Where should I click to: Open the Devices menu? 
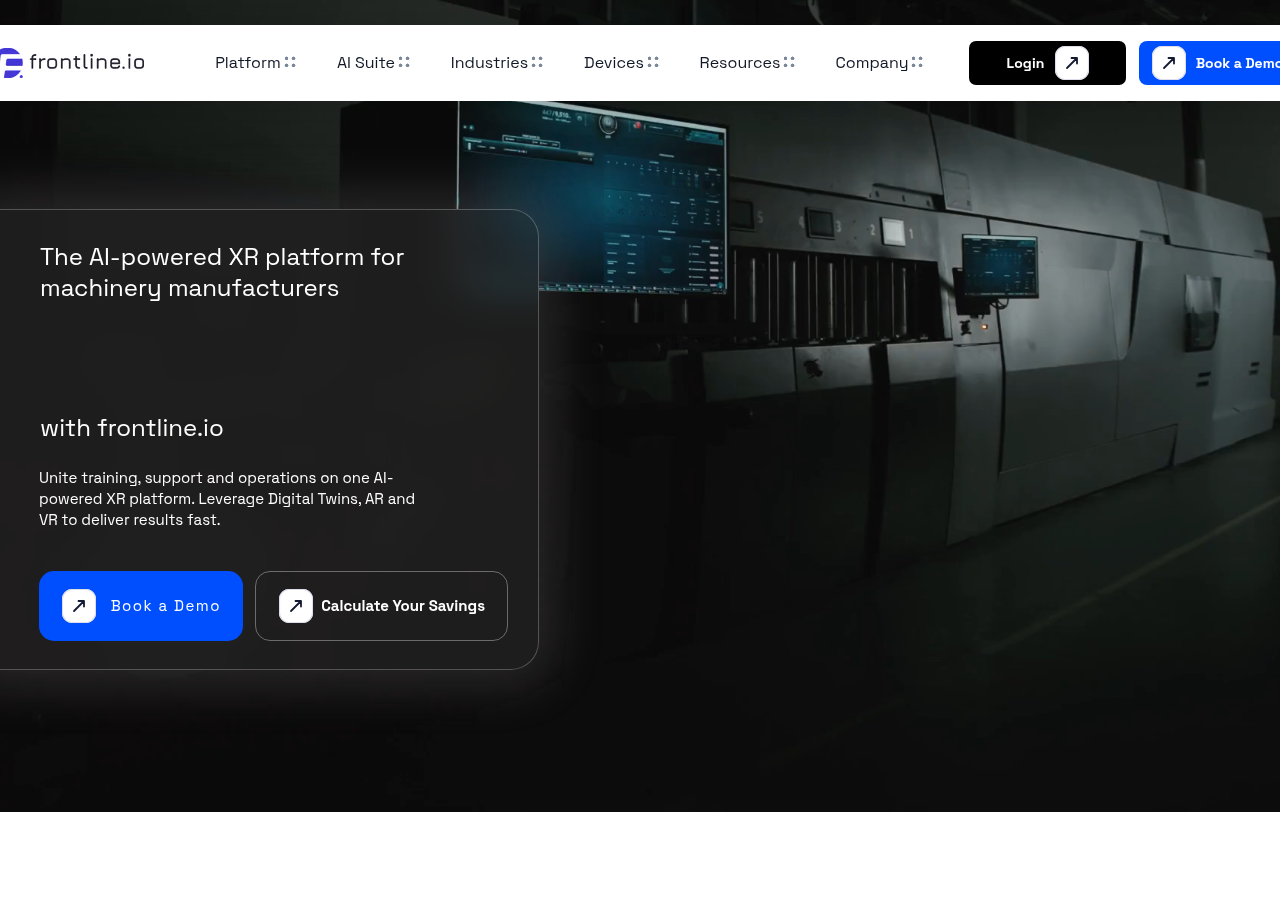614,63
